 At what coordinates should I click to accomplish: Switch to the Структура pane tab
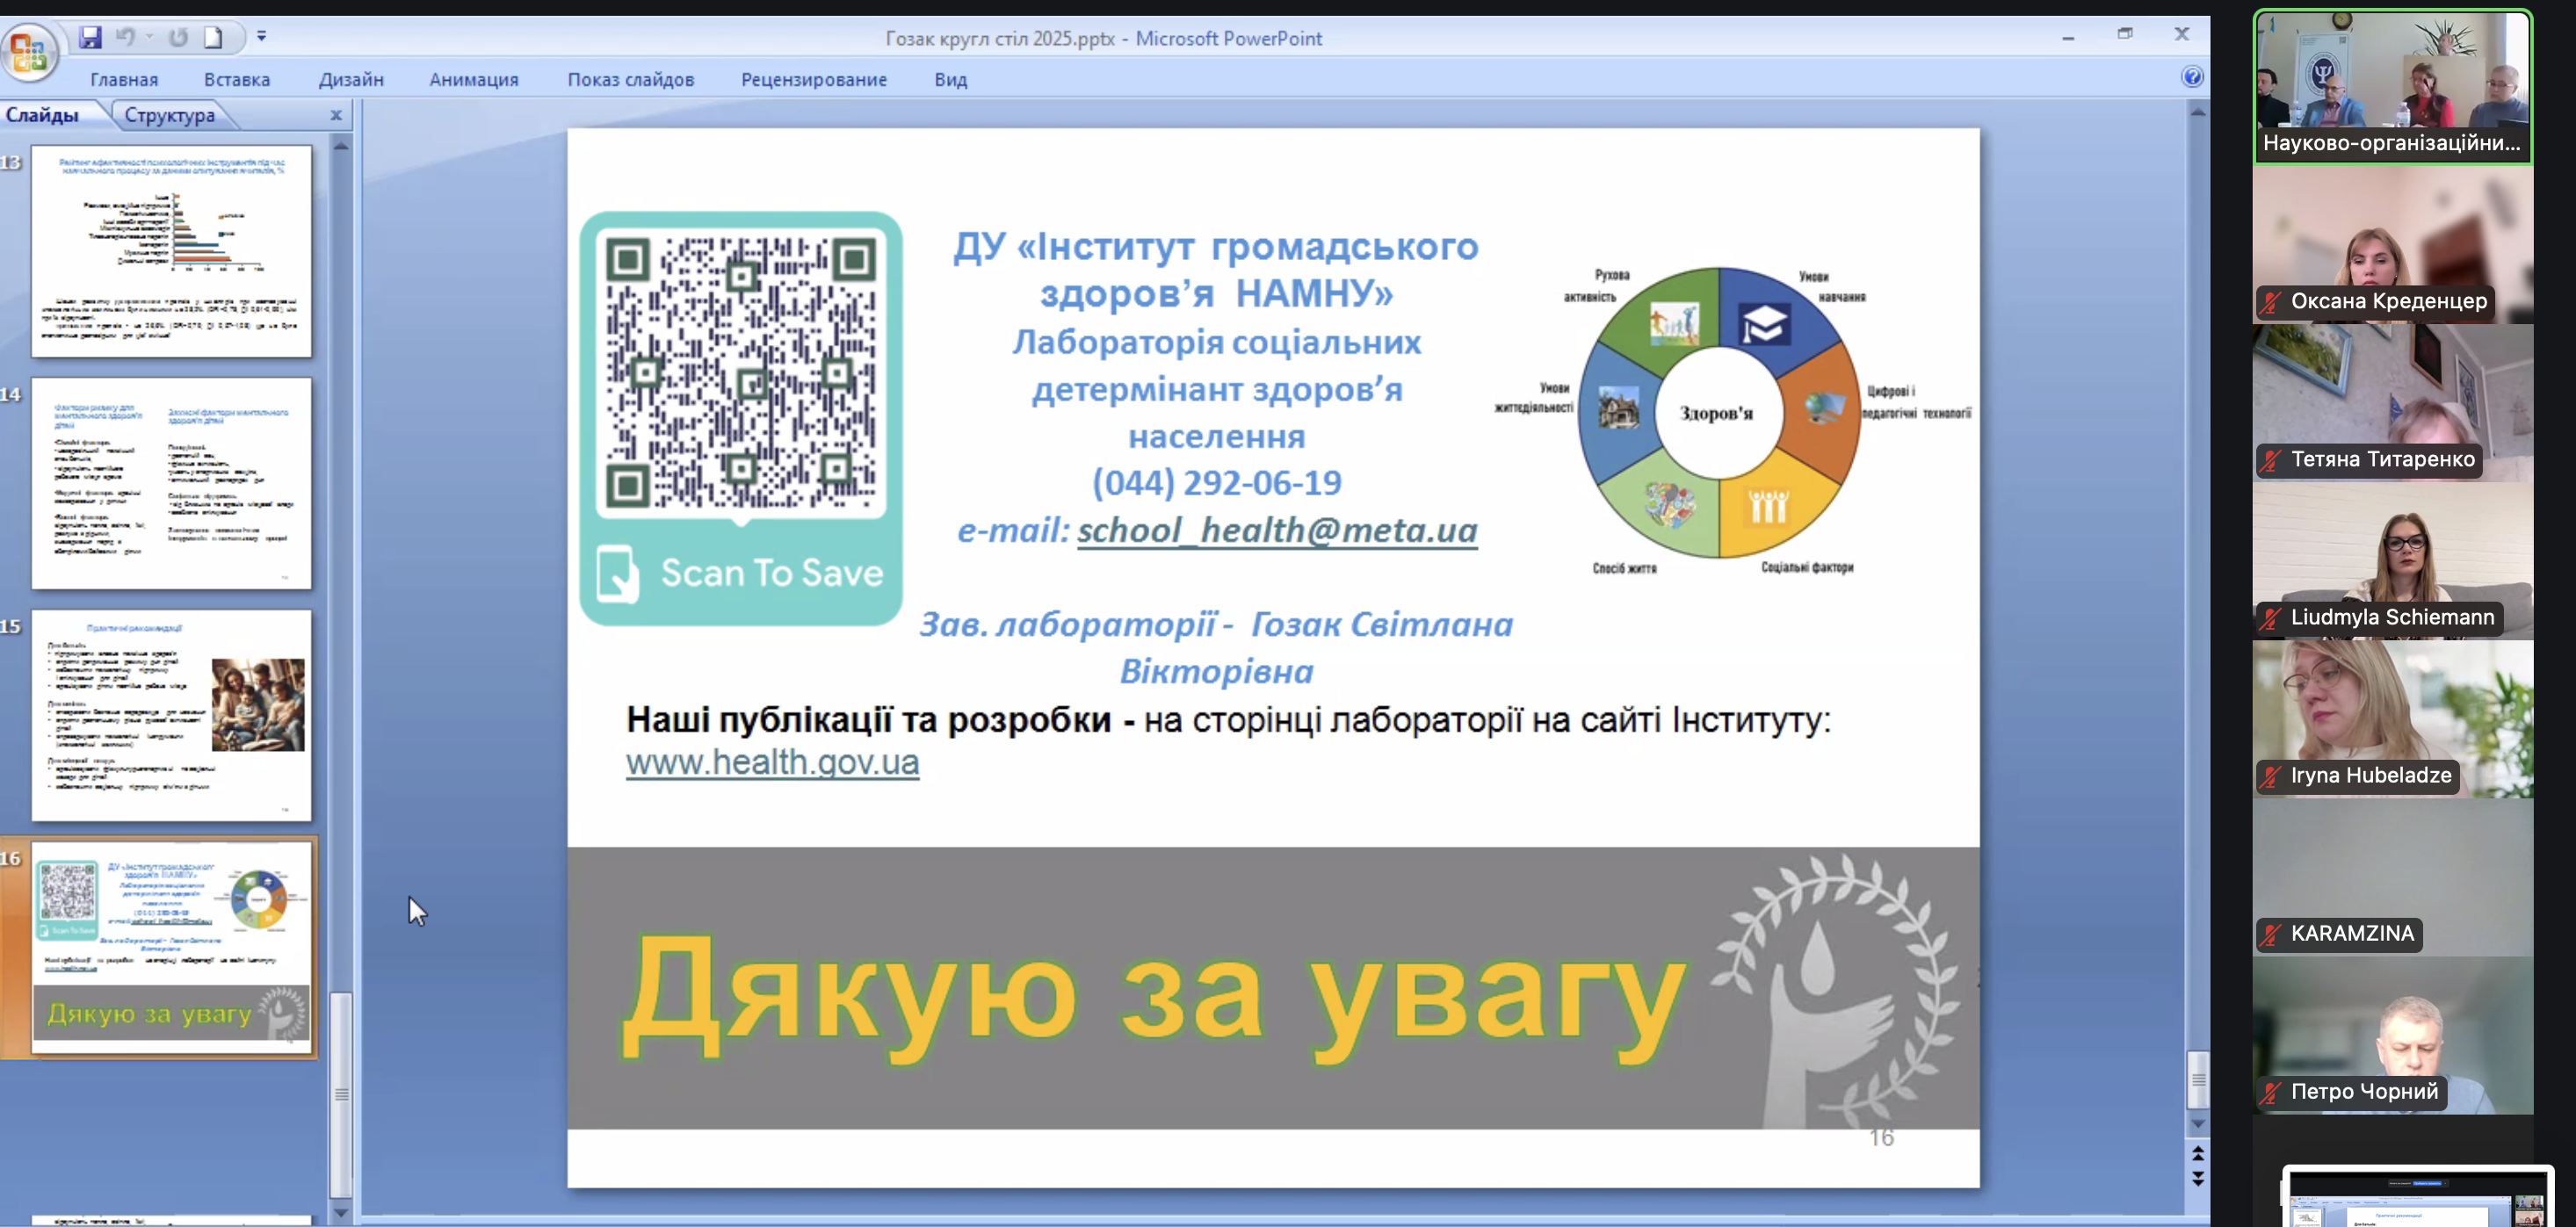(x=170, y=115)
